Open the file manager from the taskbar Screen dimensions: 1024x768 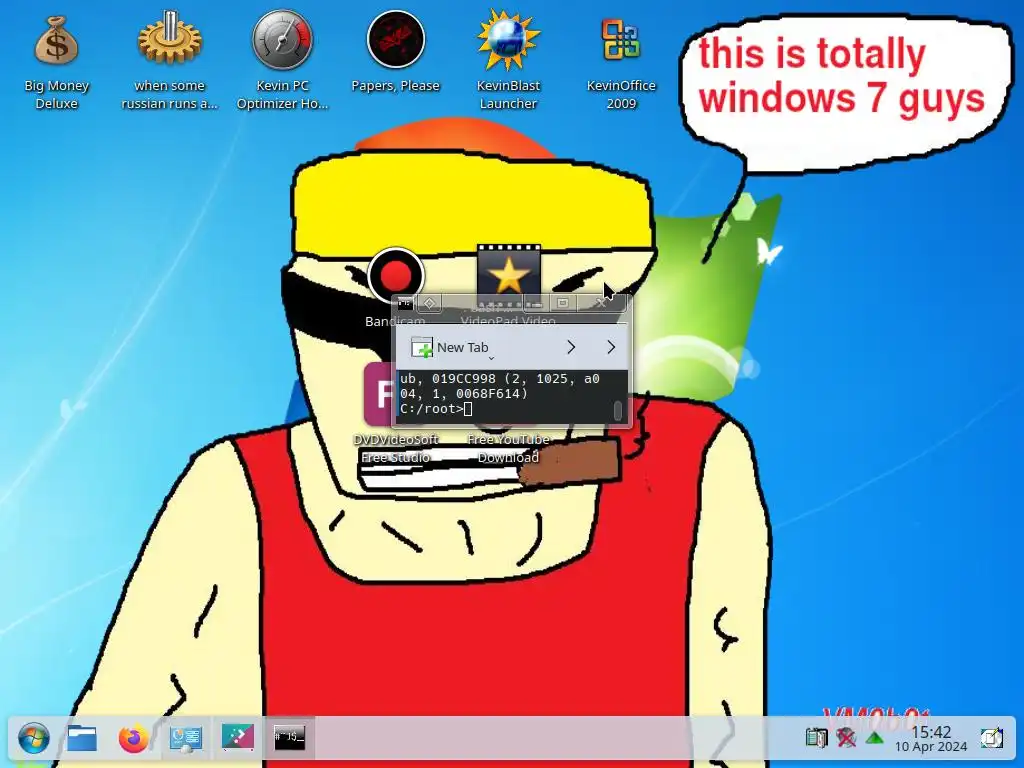point(82,739)
